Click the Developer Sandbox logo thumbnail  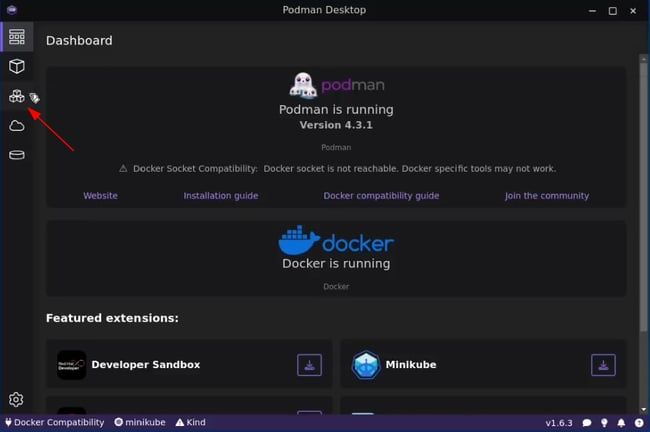[71, 365]
